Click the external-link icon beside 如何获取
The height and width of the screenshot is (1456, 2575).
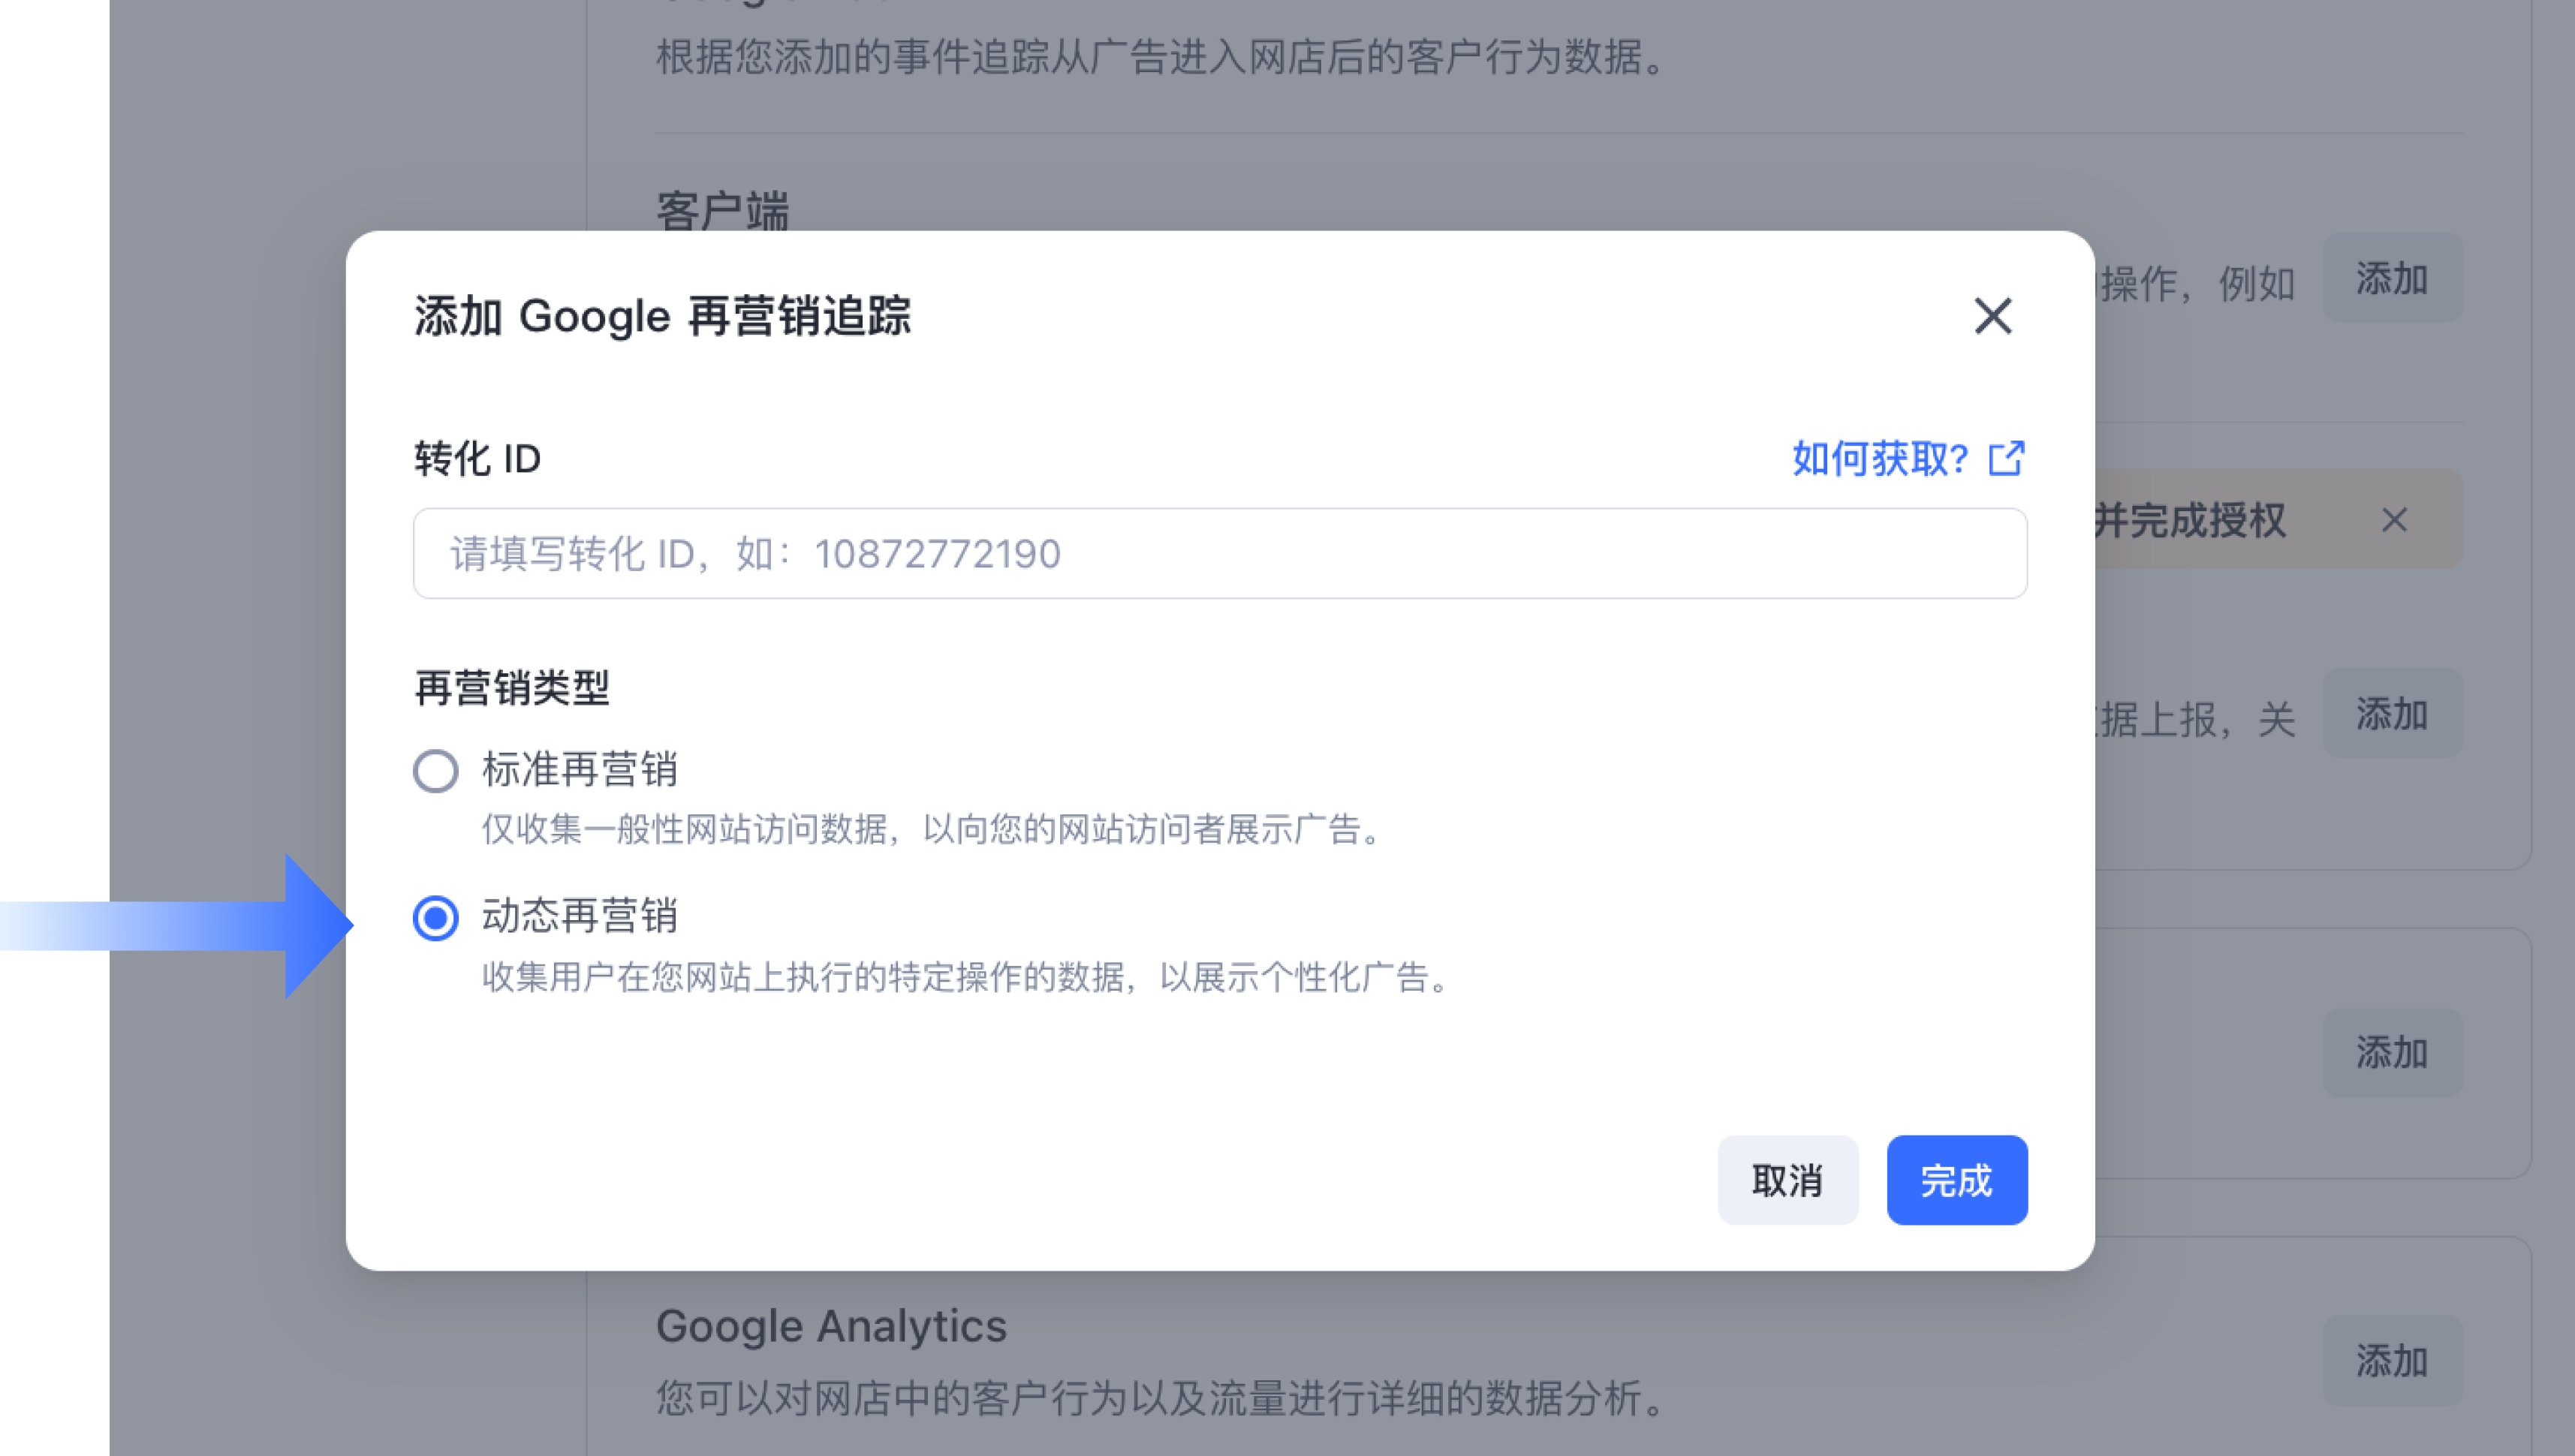[2006, 459]
